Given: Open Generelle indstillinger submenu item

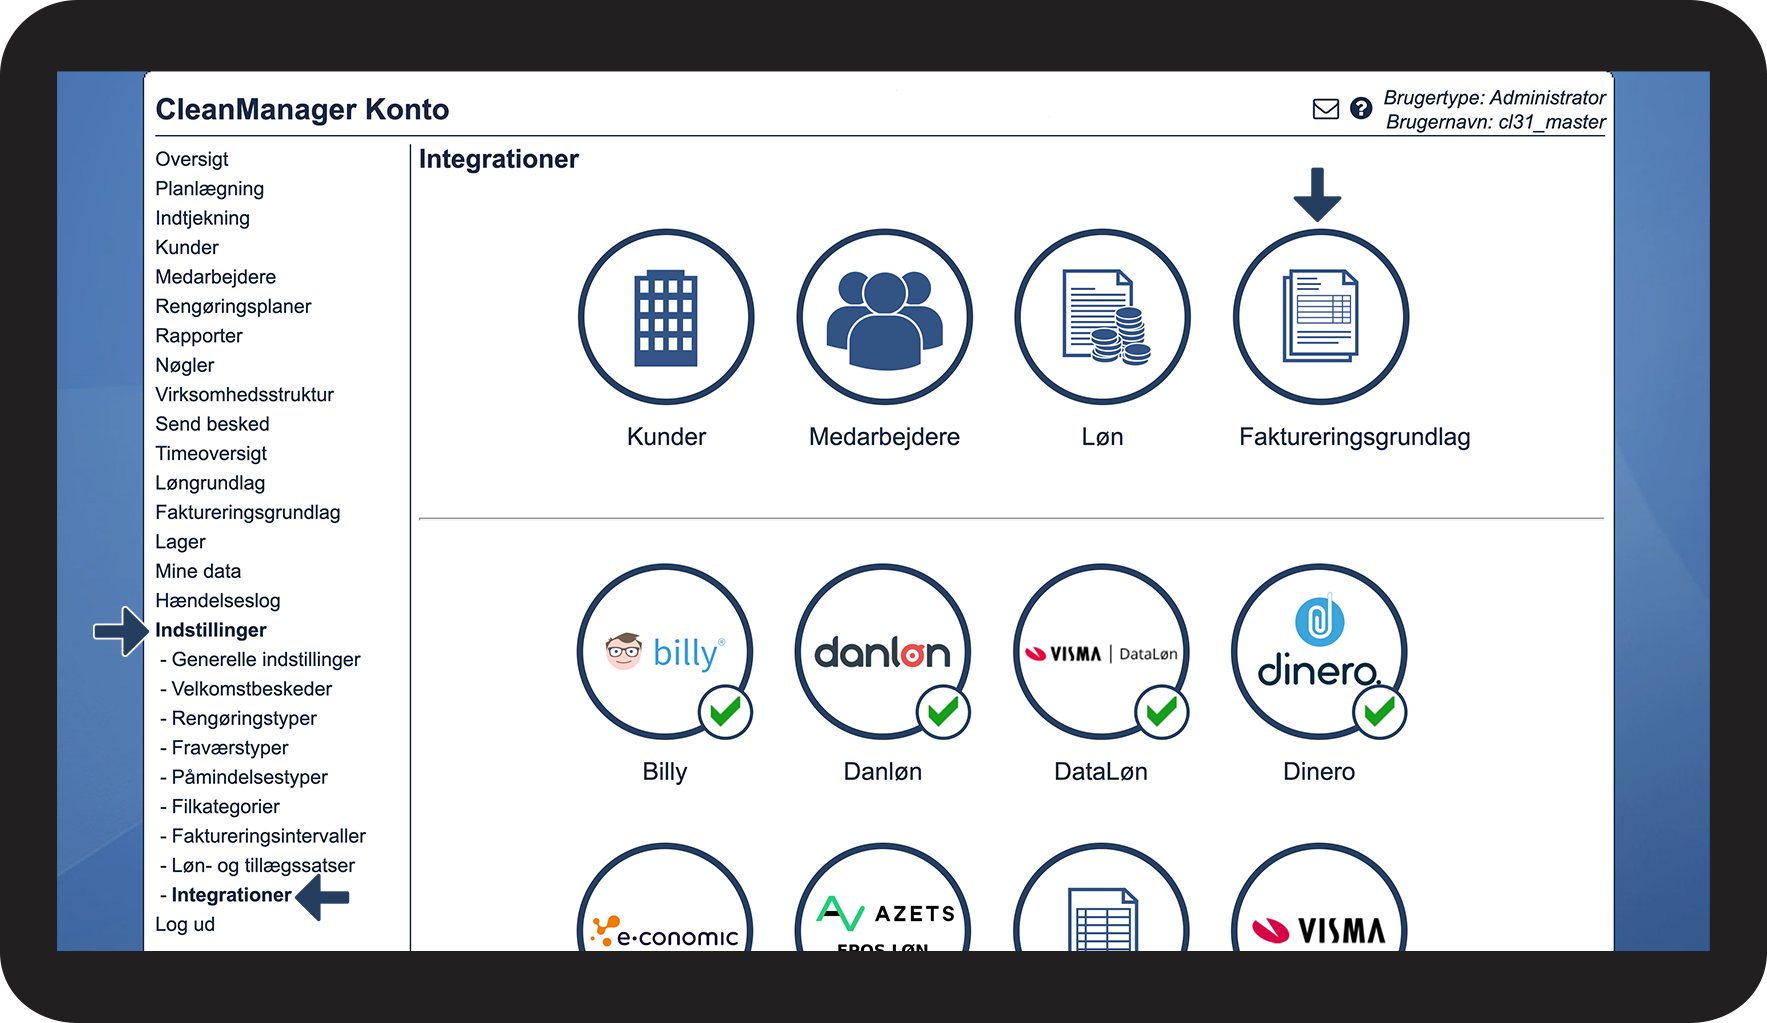Looking at the screenshot, I should click(266, 659).
